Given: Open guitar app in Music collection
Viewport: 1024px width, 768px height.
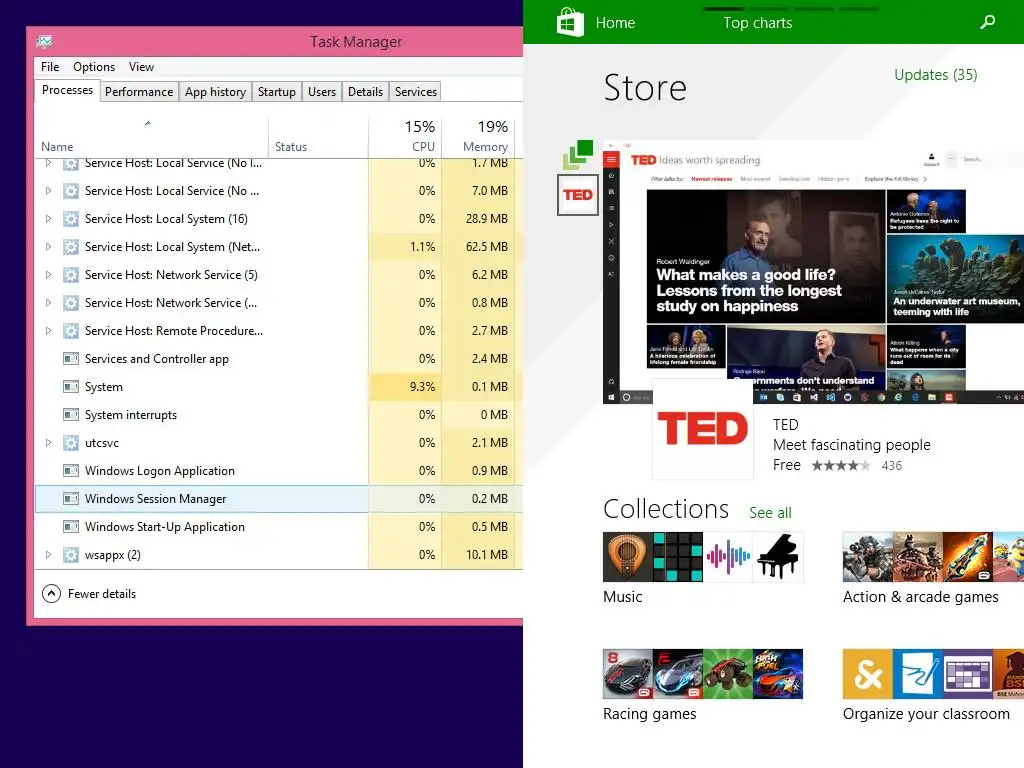Looking at the screenshot, I should tap(628, 557).
